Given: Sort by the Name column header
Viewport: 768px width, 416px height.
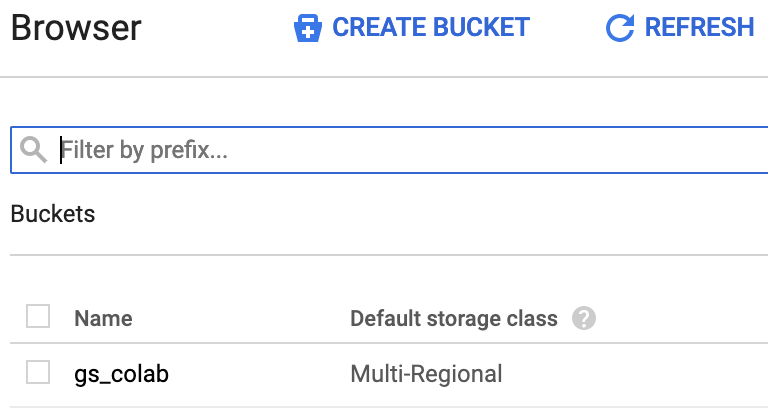Looking at the screenshot, I should [103, 319].
